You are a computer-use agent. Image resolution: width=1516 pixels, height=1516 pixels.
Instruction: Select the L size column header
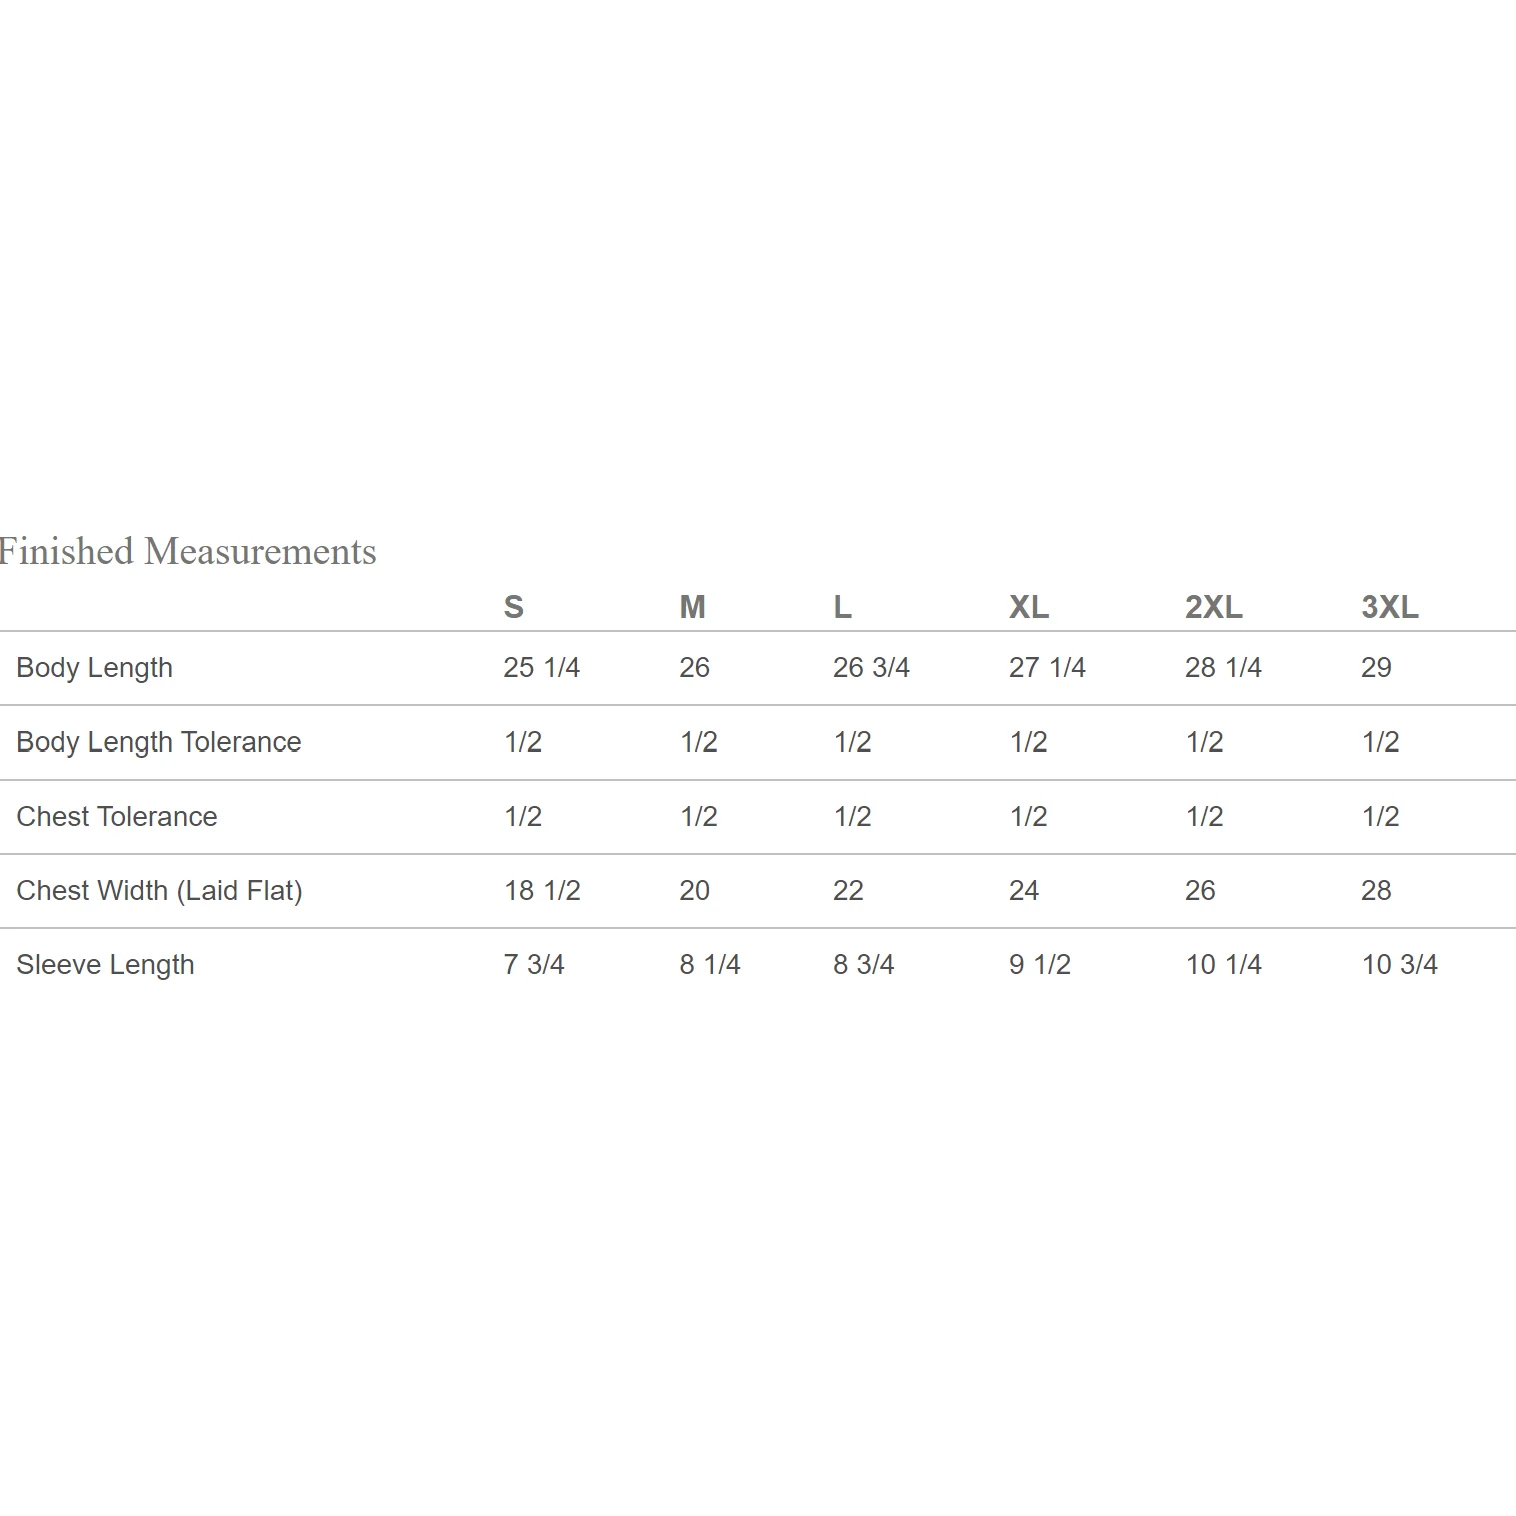point(843,607)
